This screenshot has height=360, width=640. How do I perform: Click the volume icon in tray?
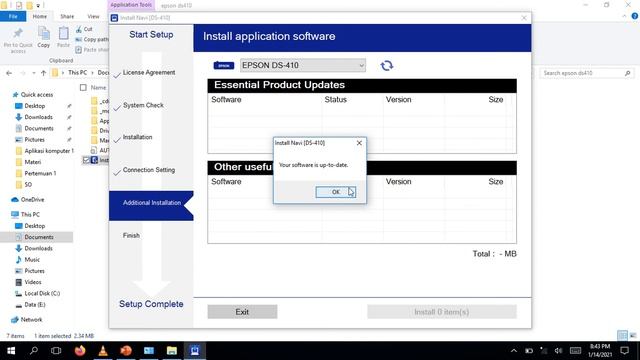tap(558, 351)
